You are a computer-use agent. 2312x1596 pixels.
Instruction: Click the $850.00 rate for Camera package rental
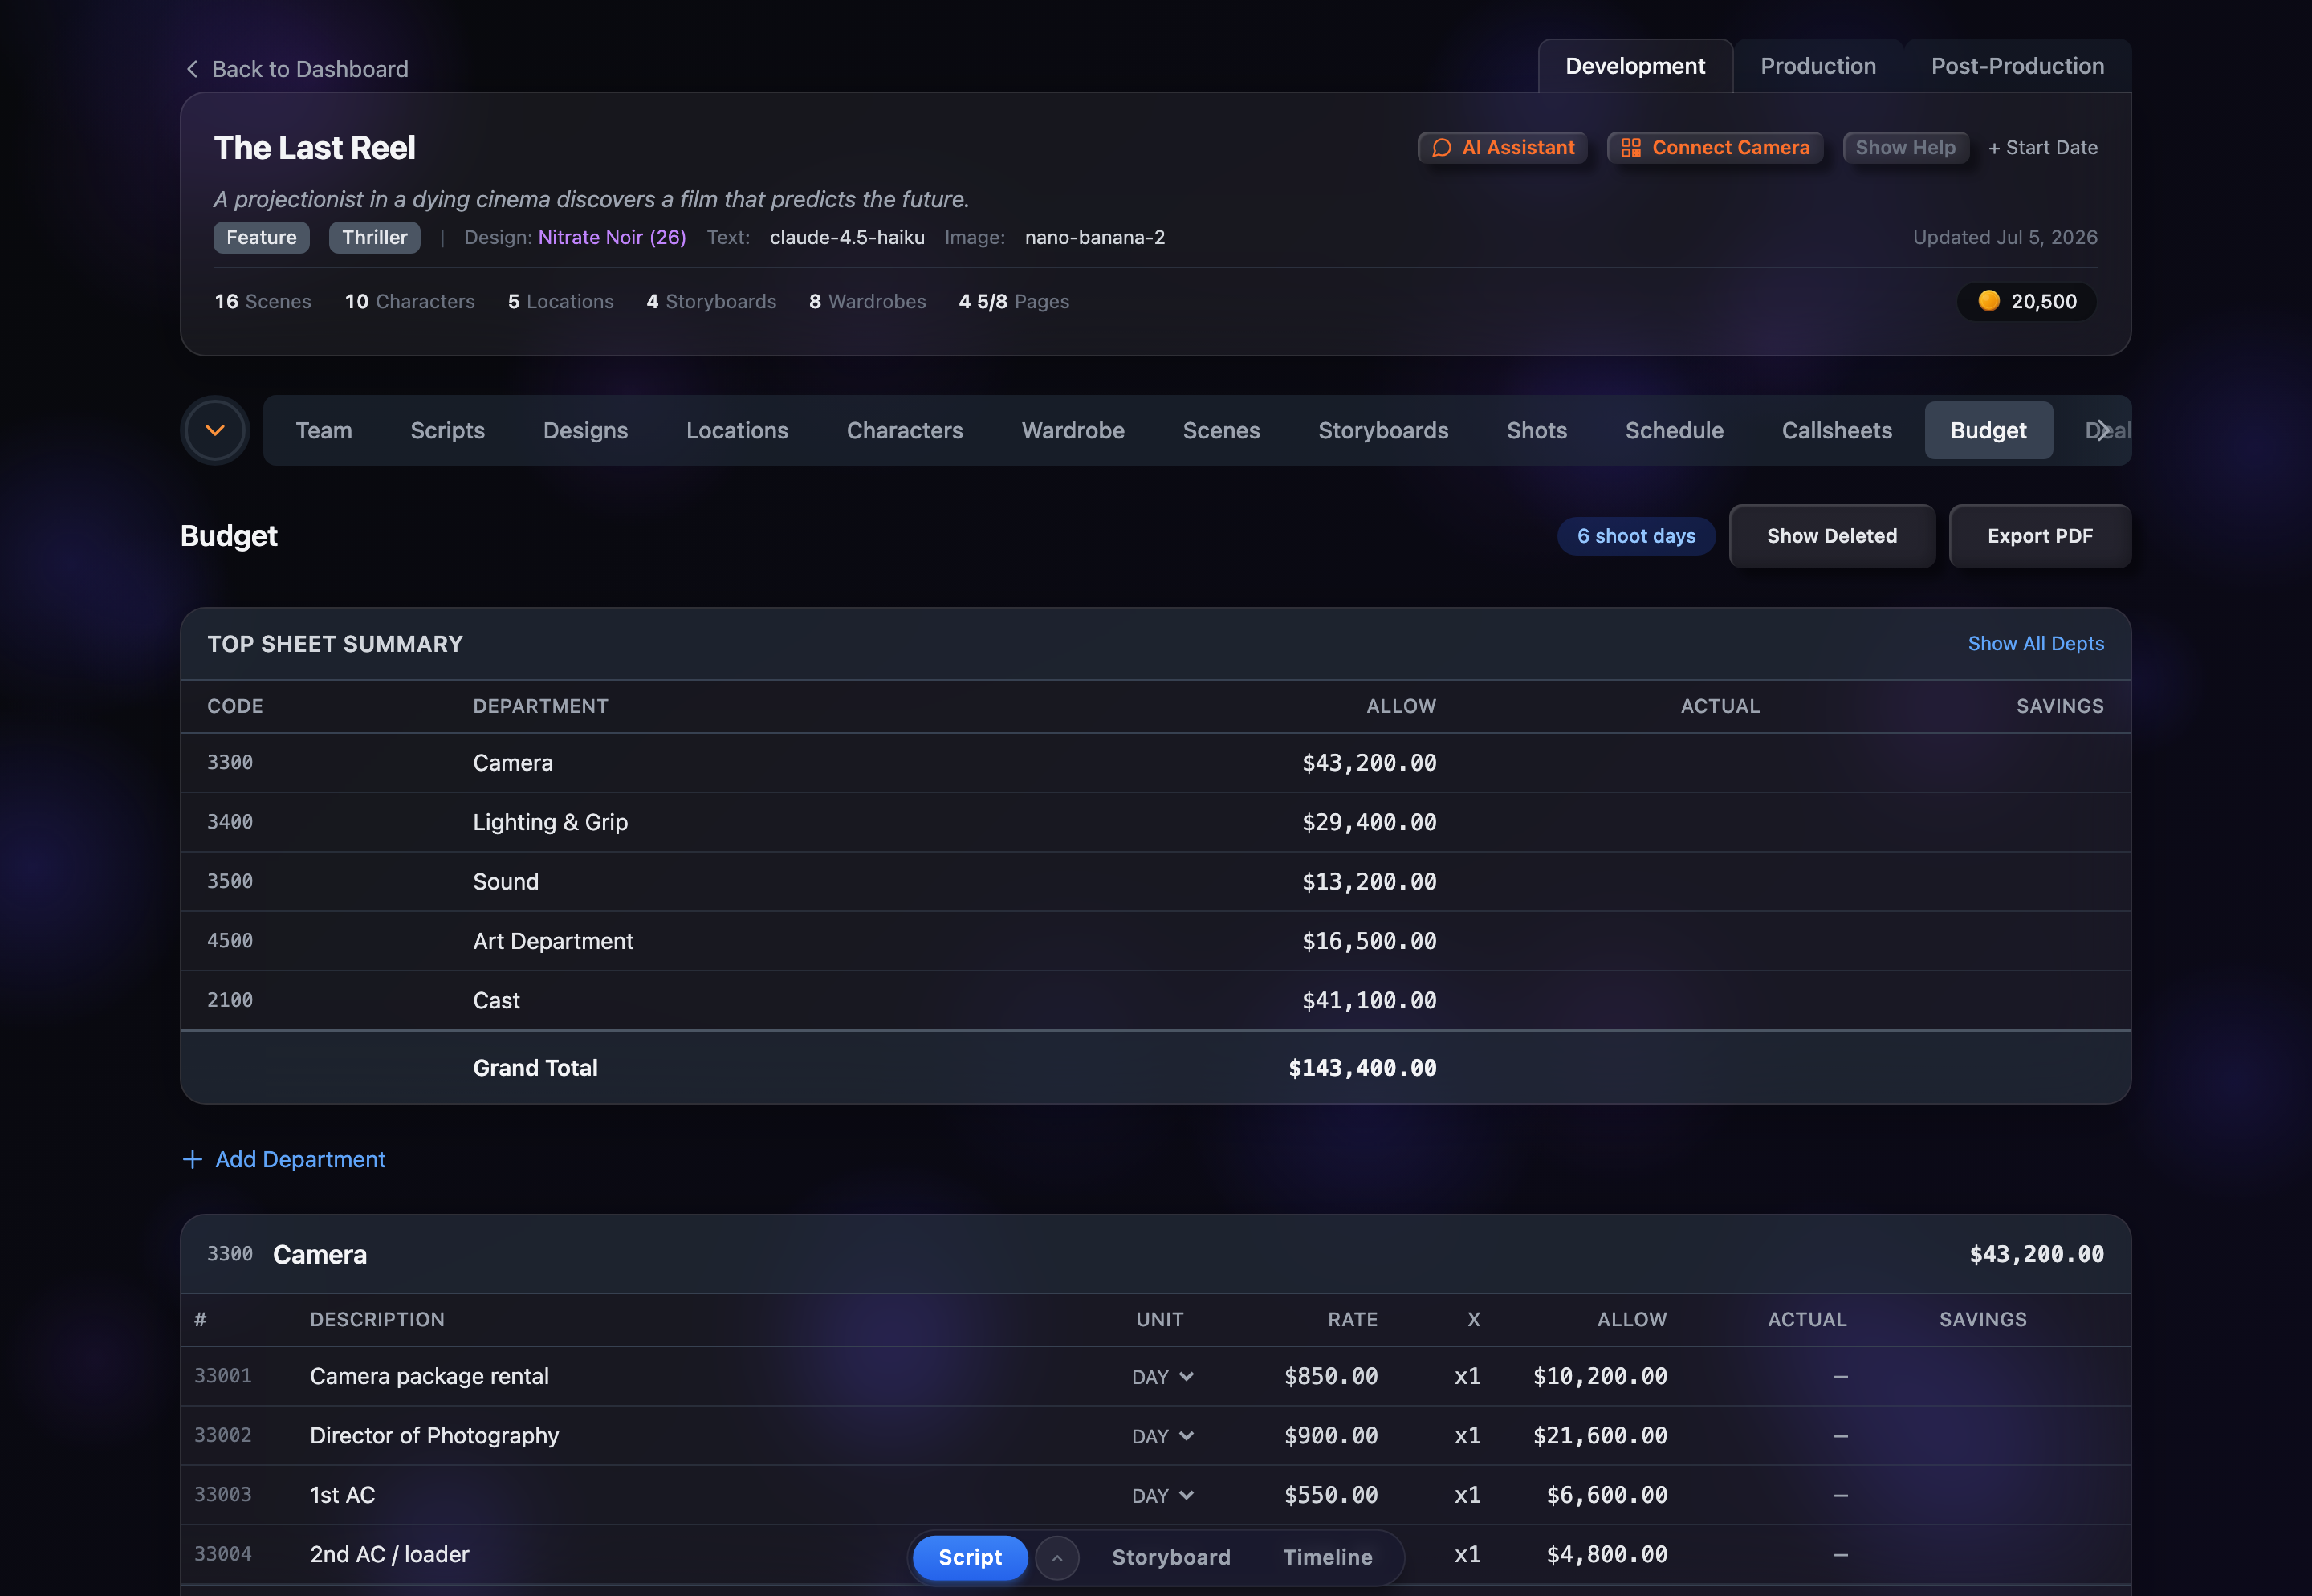click(x=1330, y=1377)
